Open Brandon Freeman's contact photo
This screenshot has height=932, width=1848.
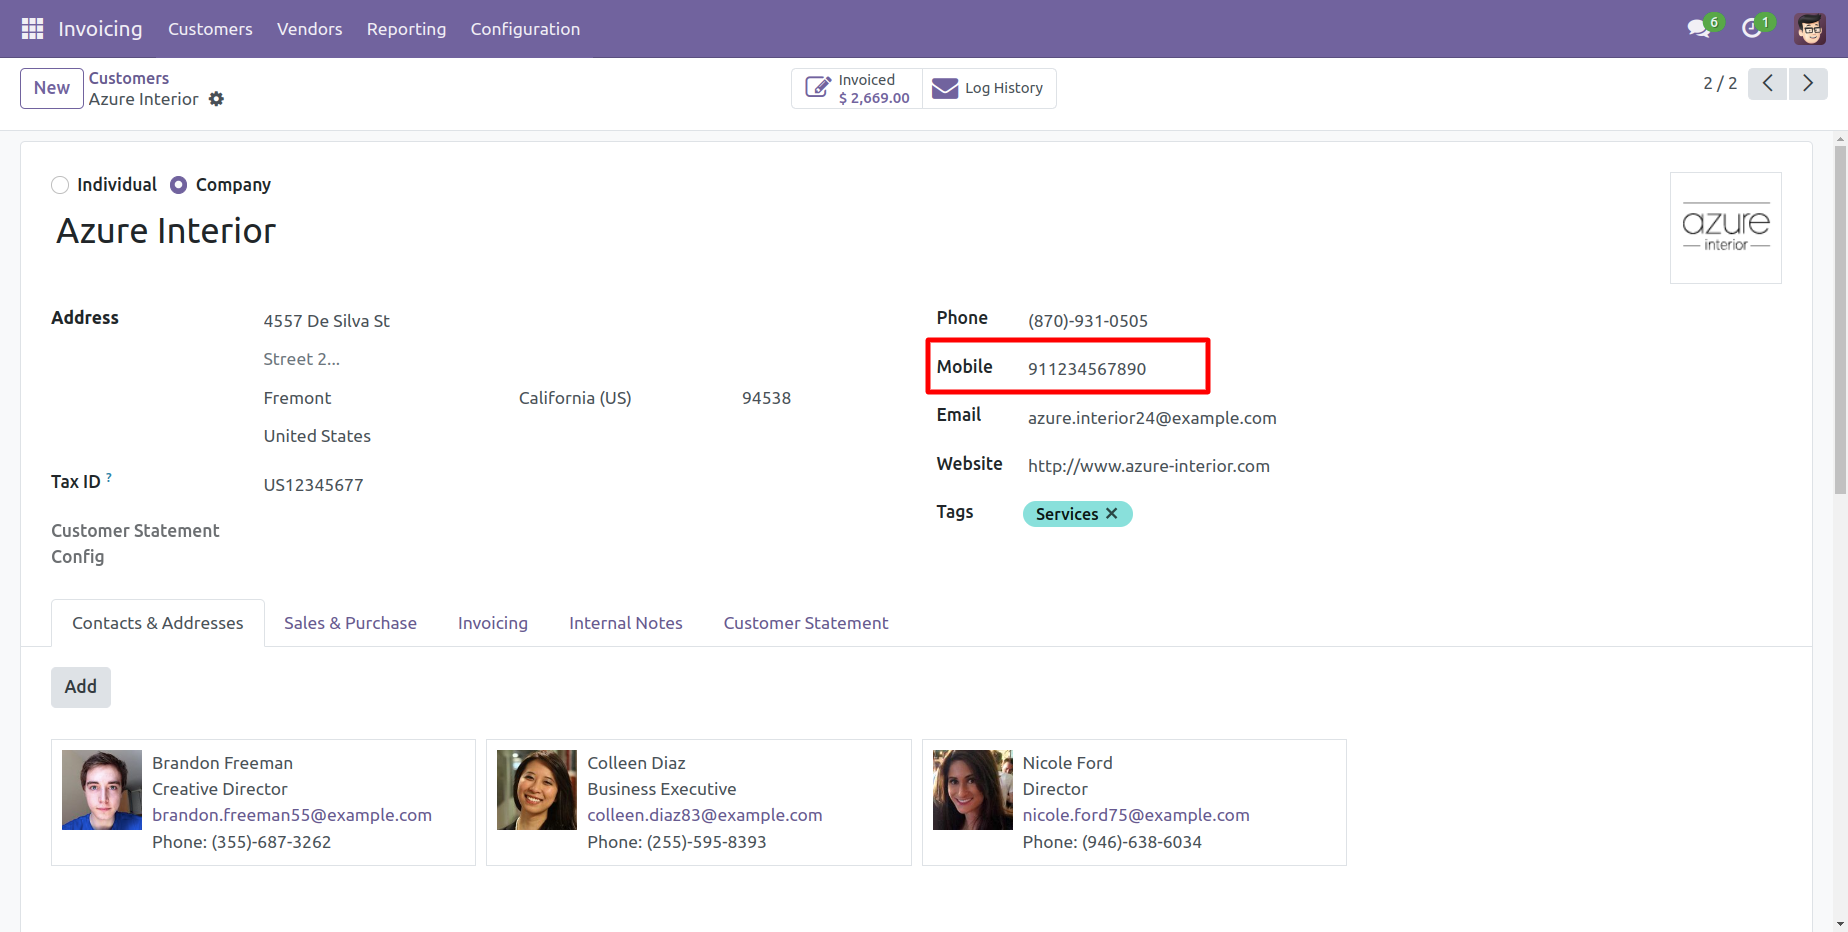[102, 790]
